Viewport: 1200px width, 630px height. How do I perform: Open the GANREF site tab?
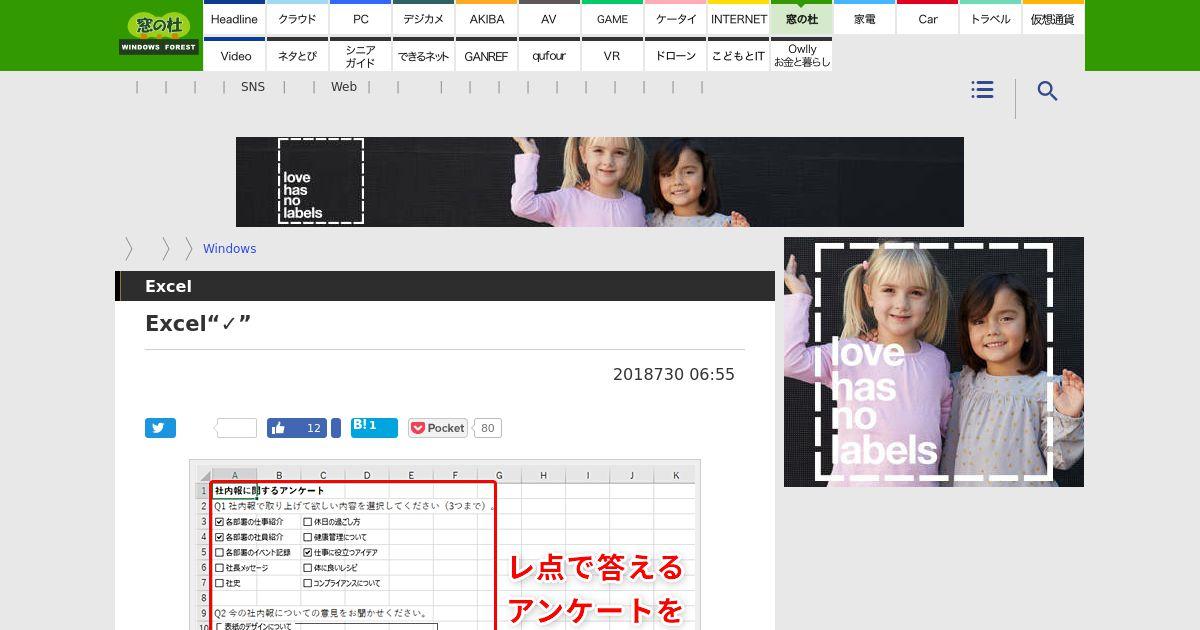(x=486, y=56)
